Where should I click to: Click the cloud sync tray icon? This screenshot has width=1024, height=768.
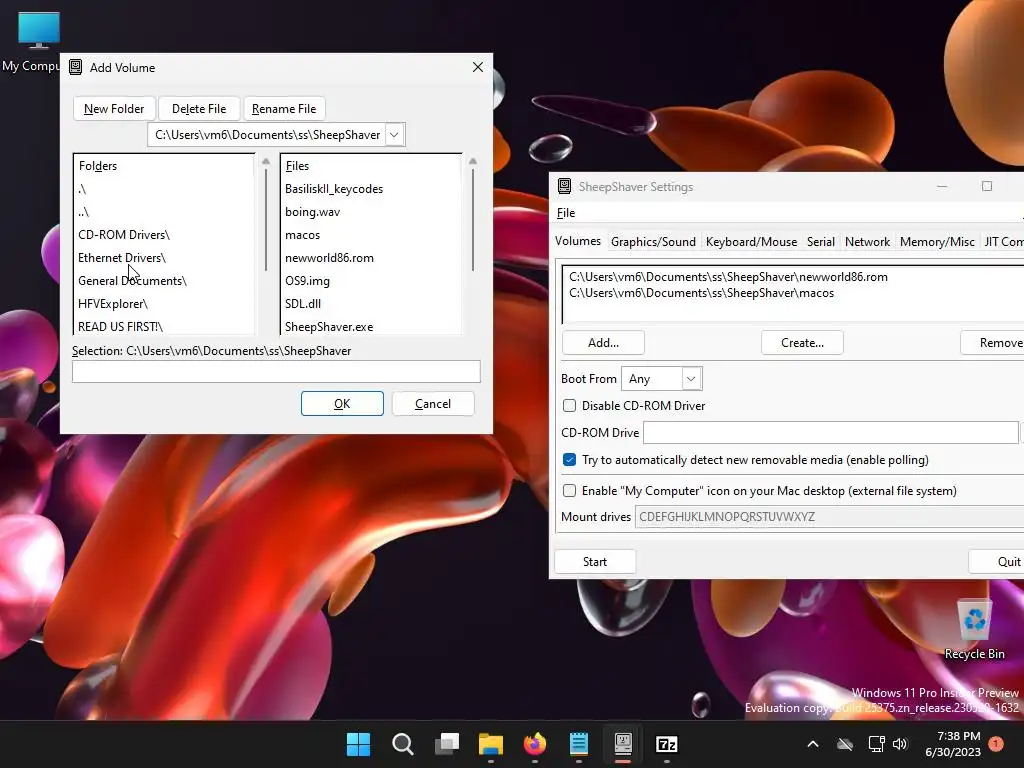click(x=845, y=744)
